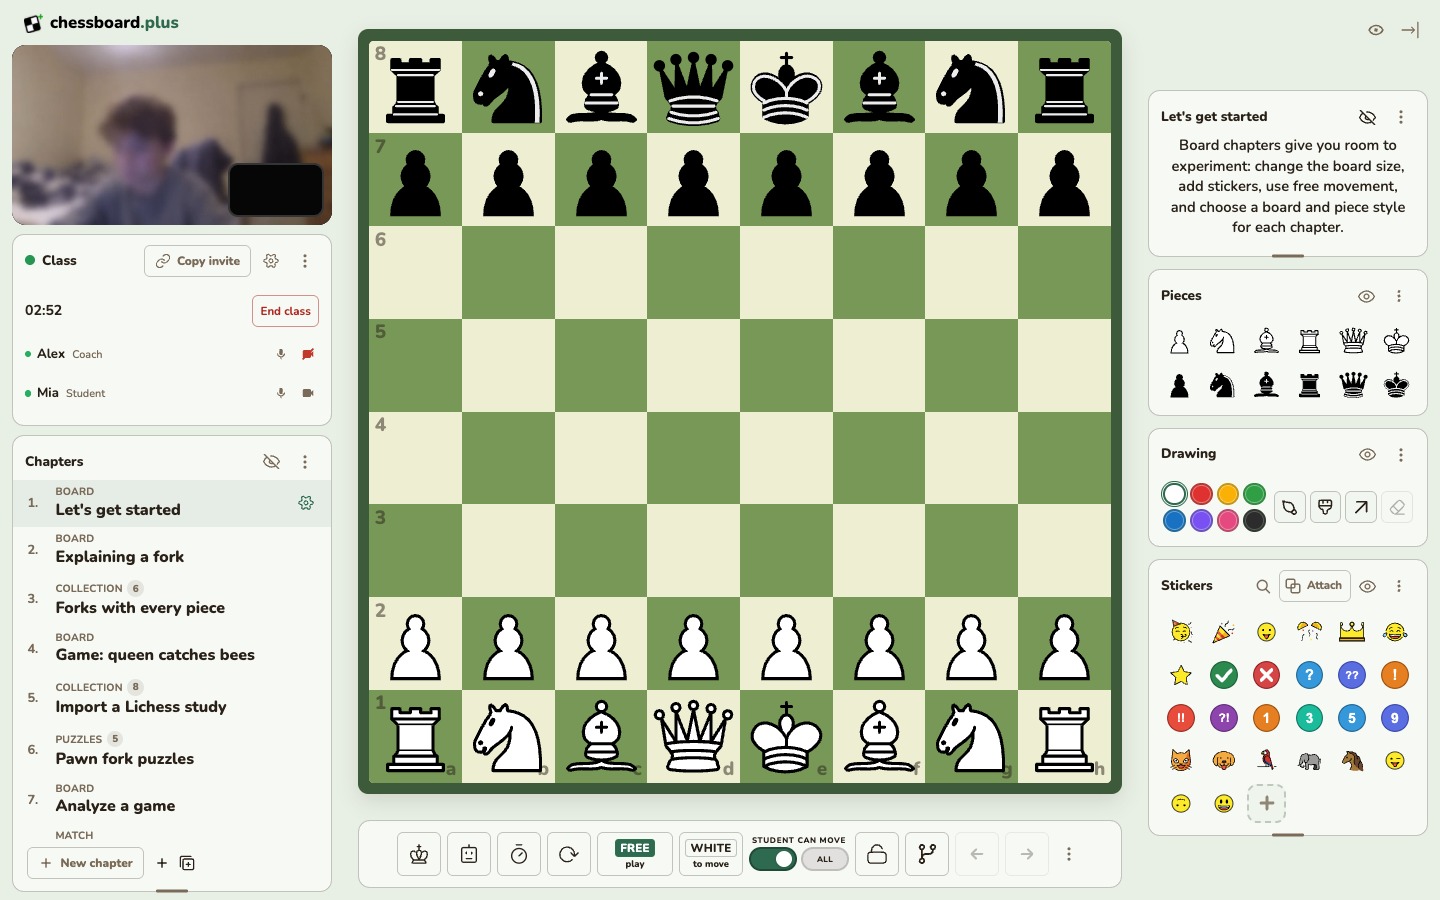This screenshot has height=900, width=1440.
Task: Select the arrow drawing tool
Action: click(x=1362, y=508)
